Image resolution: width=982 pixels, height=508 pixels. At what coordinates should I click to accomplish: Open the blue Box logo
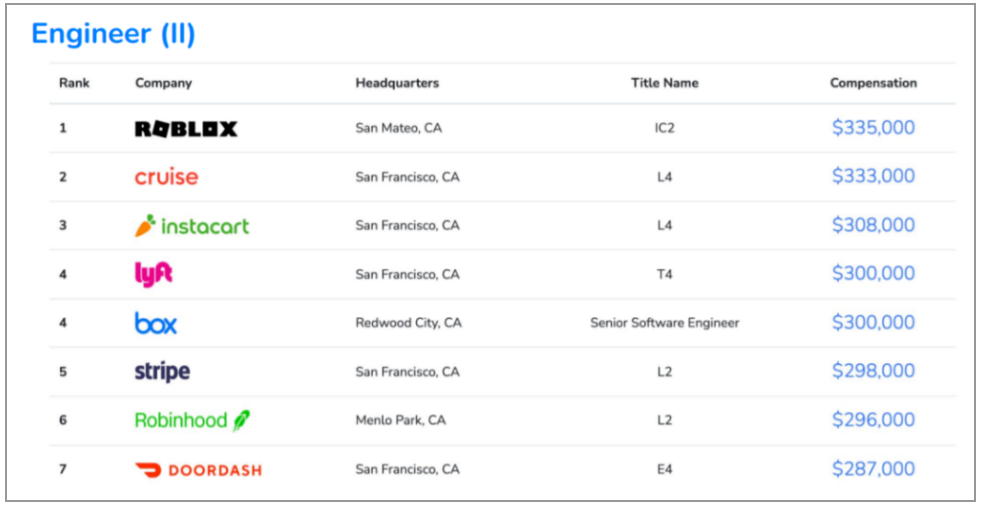[x=156, y=323]
